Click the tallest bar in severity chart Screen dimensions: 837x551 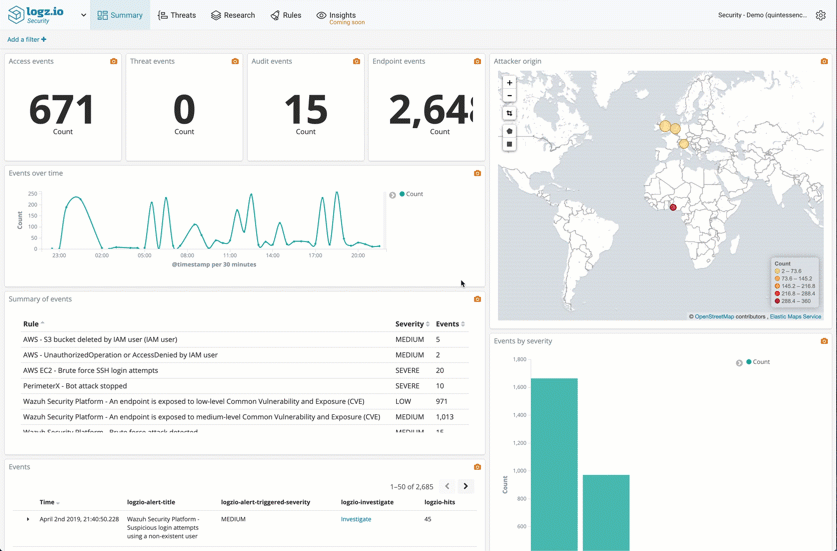pos(554,465)
